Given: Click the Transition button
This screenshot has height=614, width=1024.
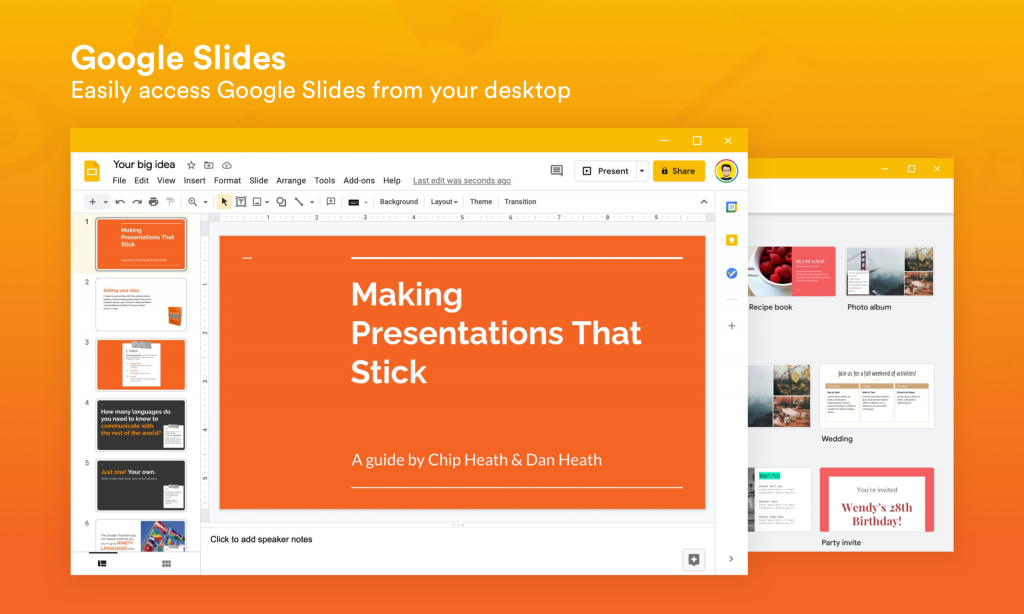Looking at the screenshot, I should click(520, 202).
